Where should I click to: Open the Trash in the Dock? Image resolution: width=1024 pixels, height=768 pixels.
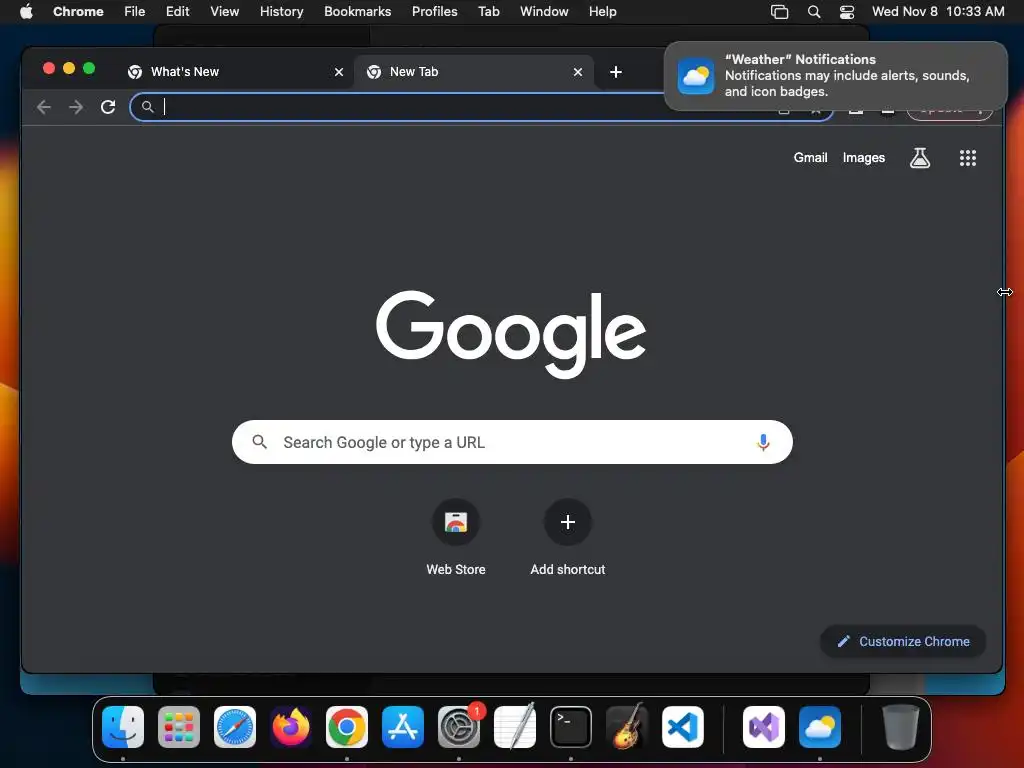coord(901,726)
